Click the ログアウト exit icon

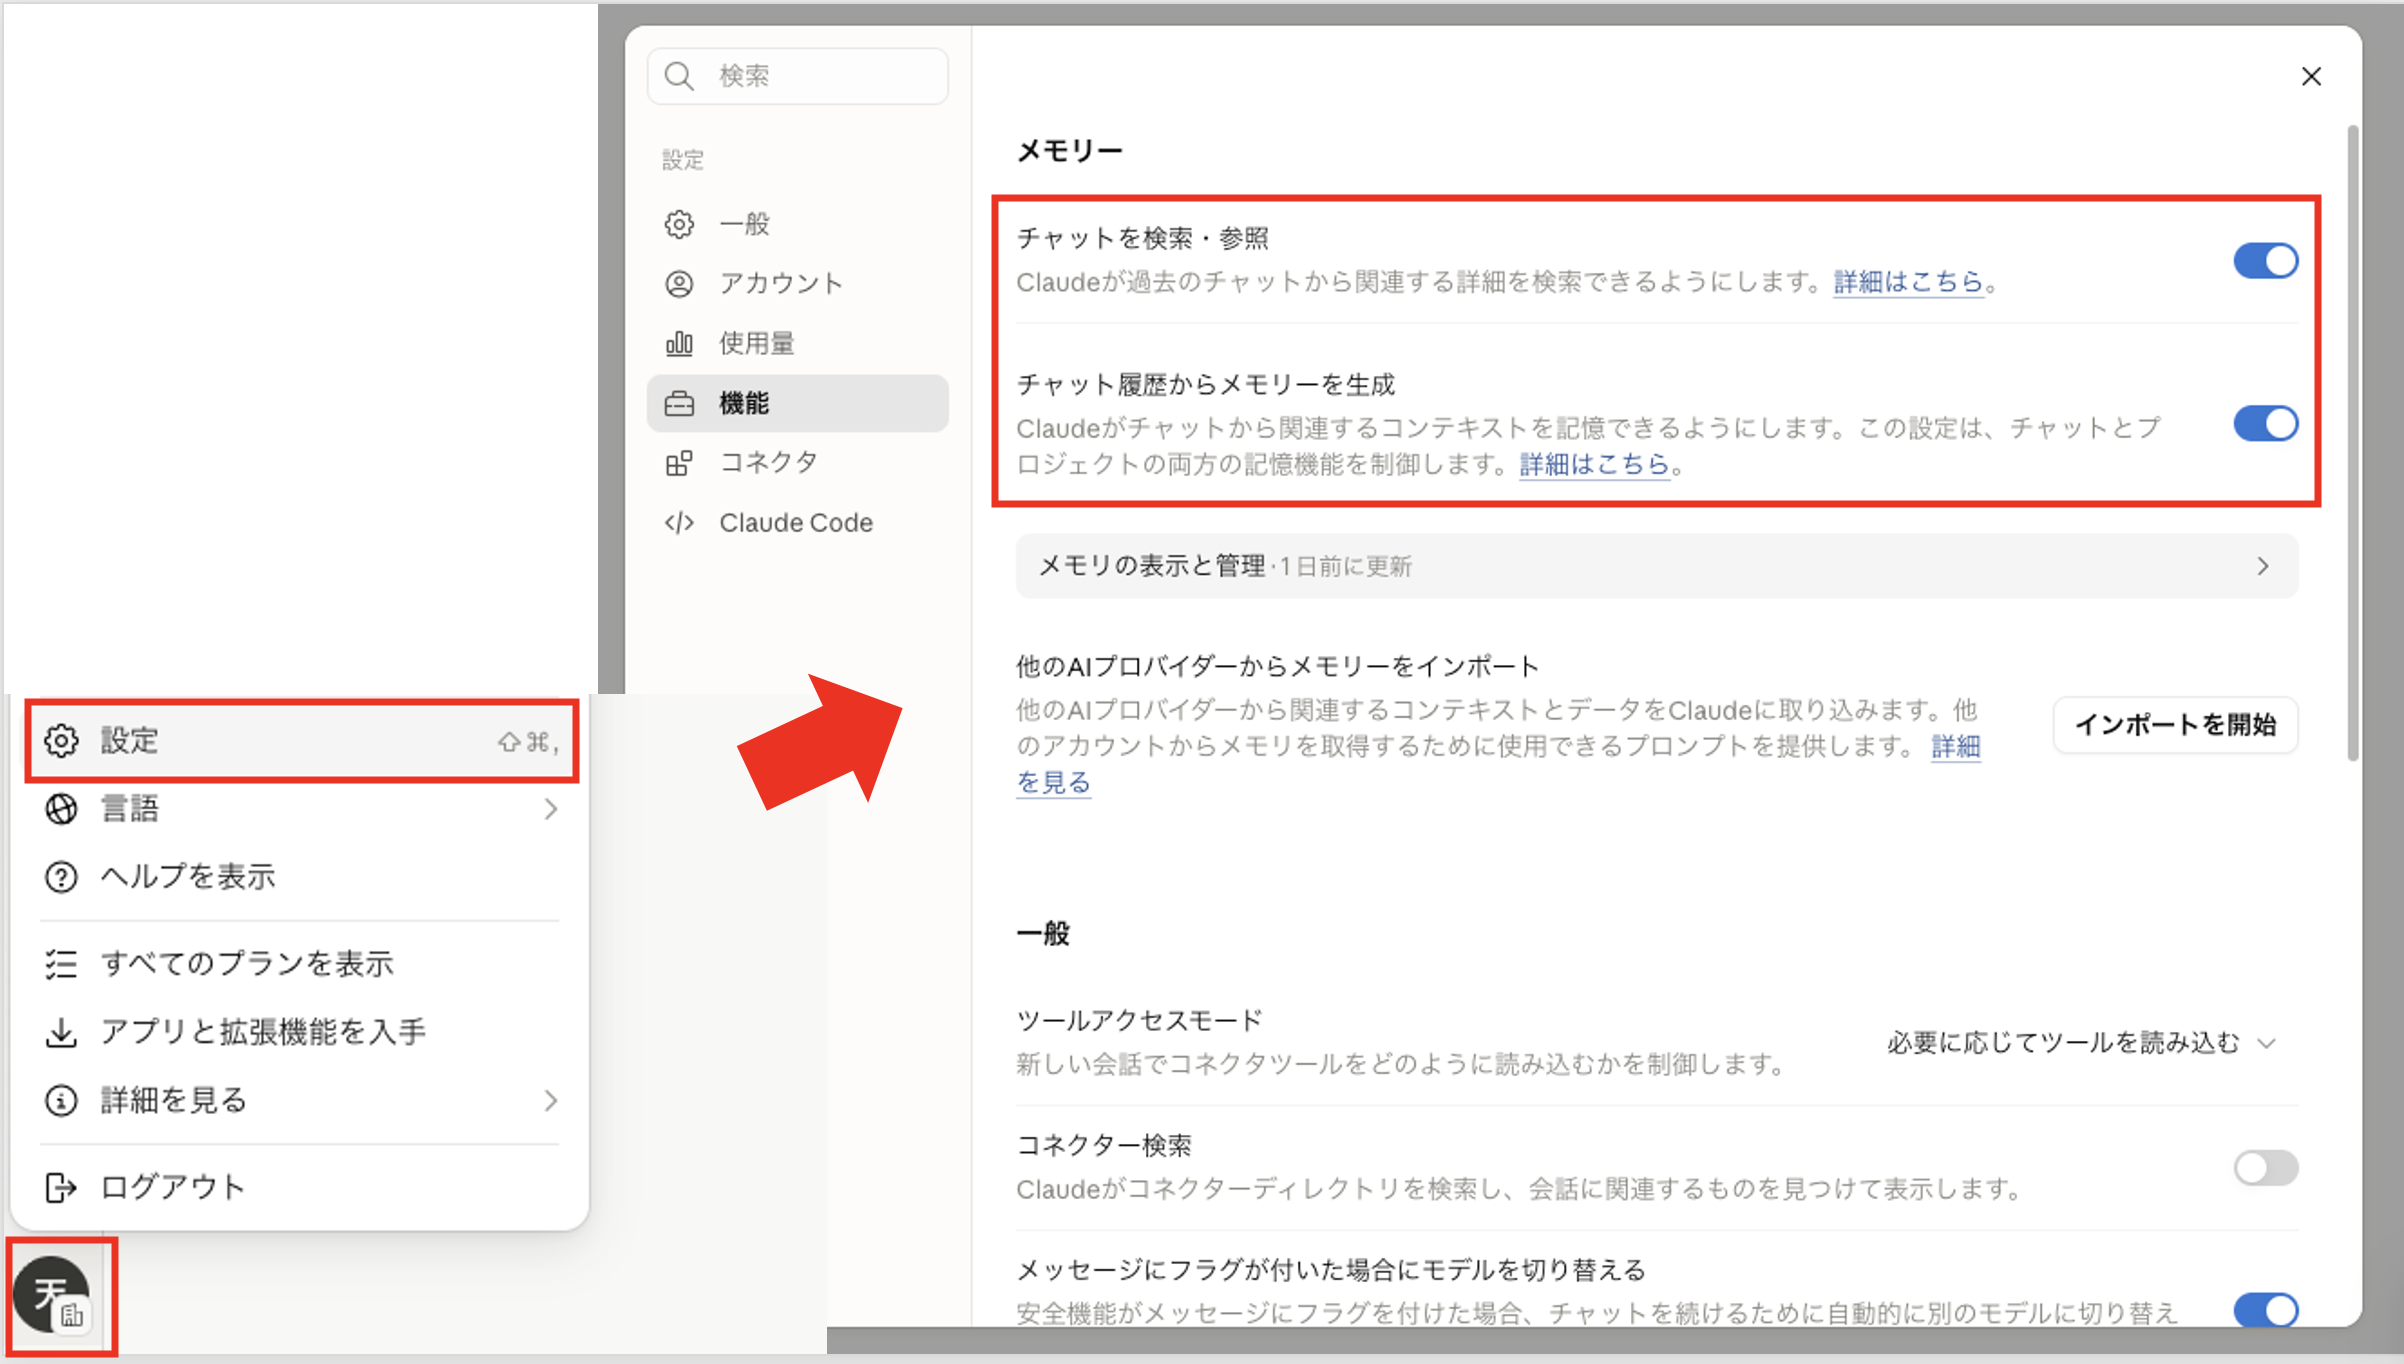[61, 1187]
